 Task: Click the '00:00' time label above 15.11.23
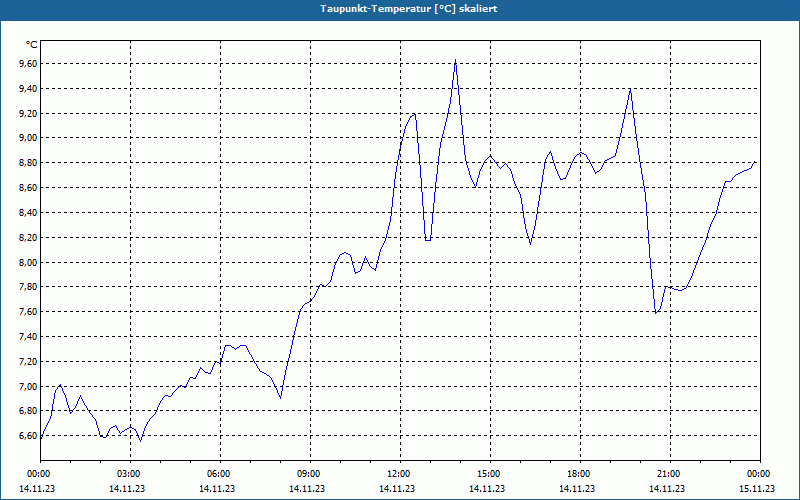pyautogui.click(x=758, y=474)
